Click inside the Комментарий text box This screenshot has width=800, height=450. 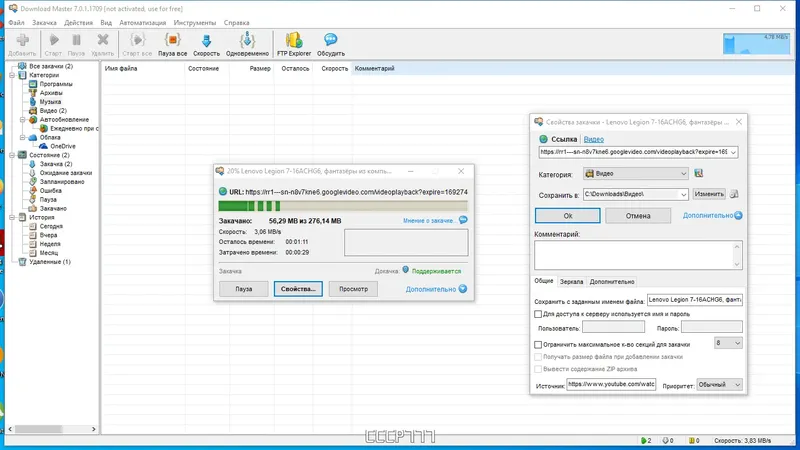tap(638, 255)
